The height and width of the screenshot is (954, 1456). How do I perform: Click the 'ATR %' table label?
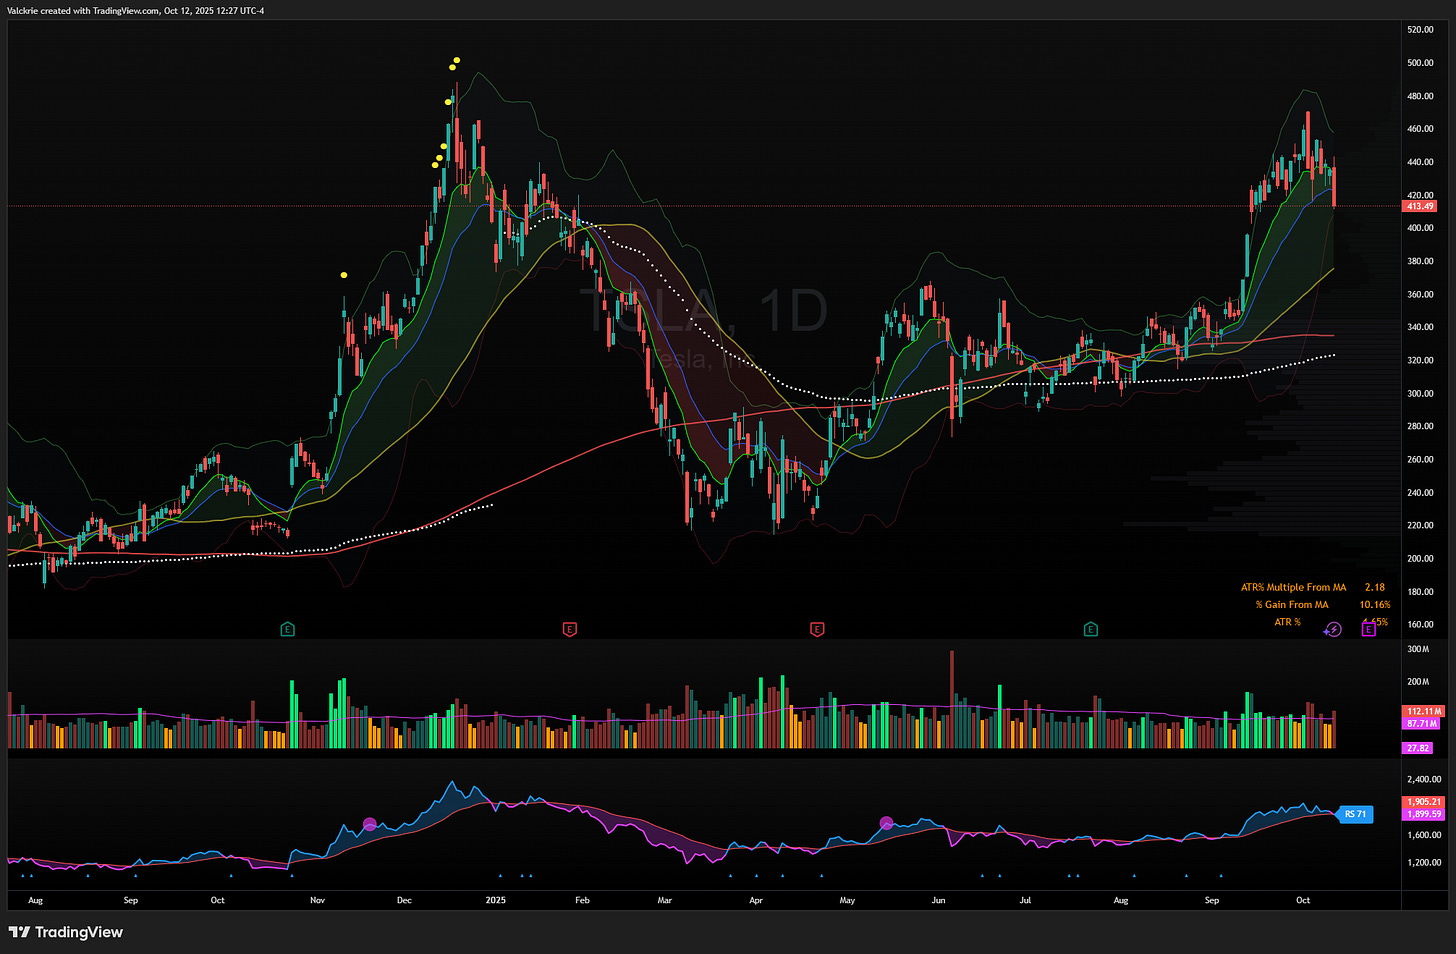[x=1287, y=622]
